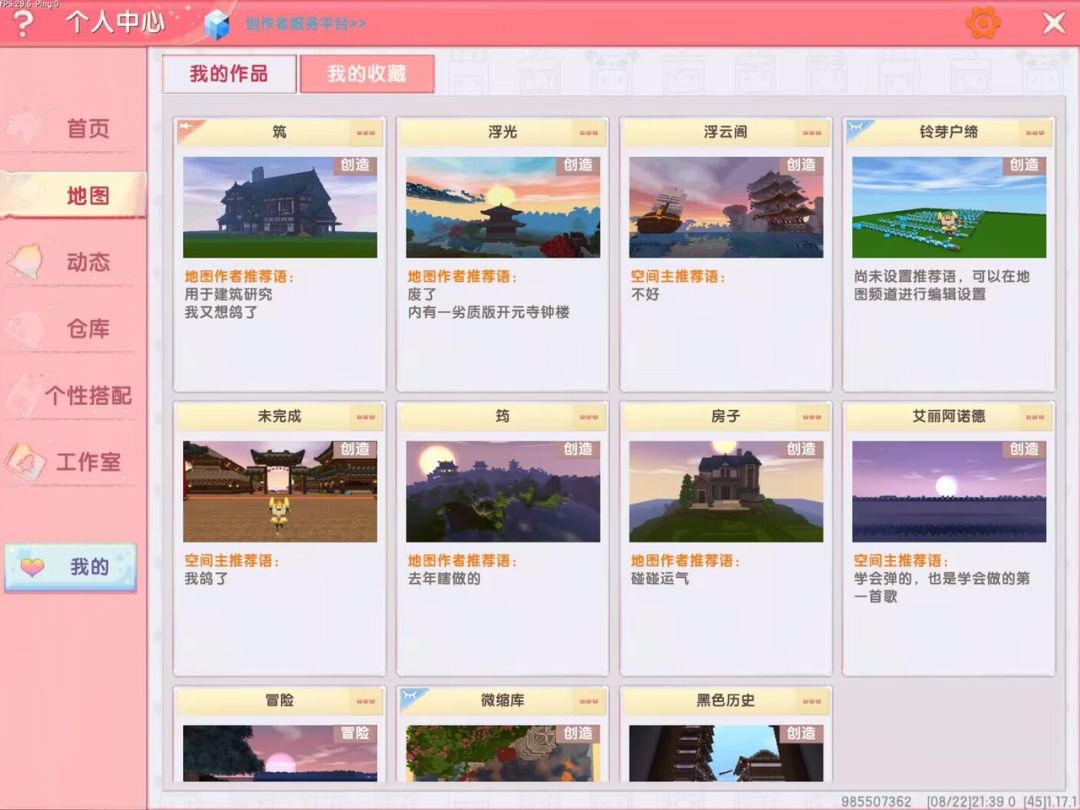Click the 艾丽阿诺德 map title
Image resolution: width=1080 pixels, height=810 pixels.
click(x=948, y=416)
